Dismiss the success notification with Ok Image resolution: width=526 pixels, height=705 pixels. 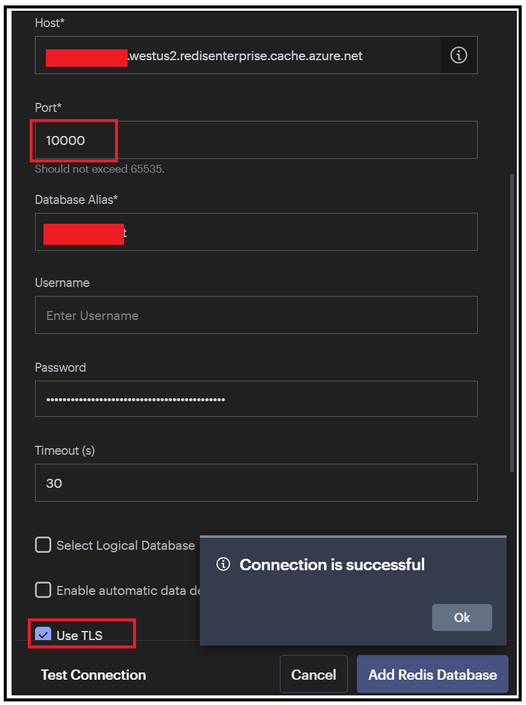462,617
